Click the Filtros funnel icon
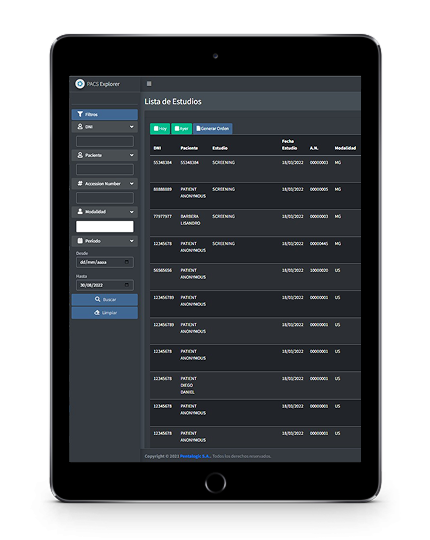The width and height of the screenshot is (430, 540). point(80,114)
